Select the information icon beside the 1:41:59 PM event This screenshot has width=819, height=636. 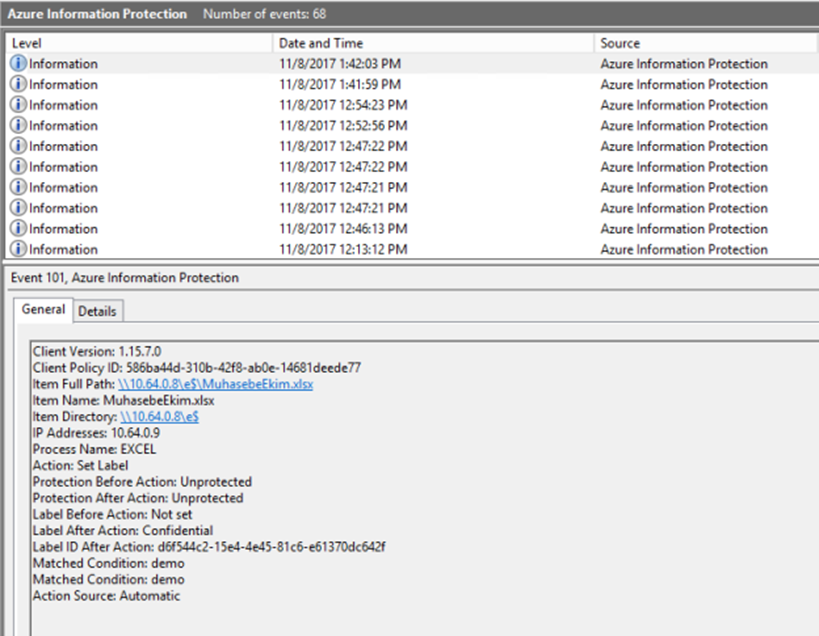tap(18, 85)
